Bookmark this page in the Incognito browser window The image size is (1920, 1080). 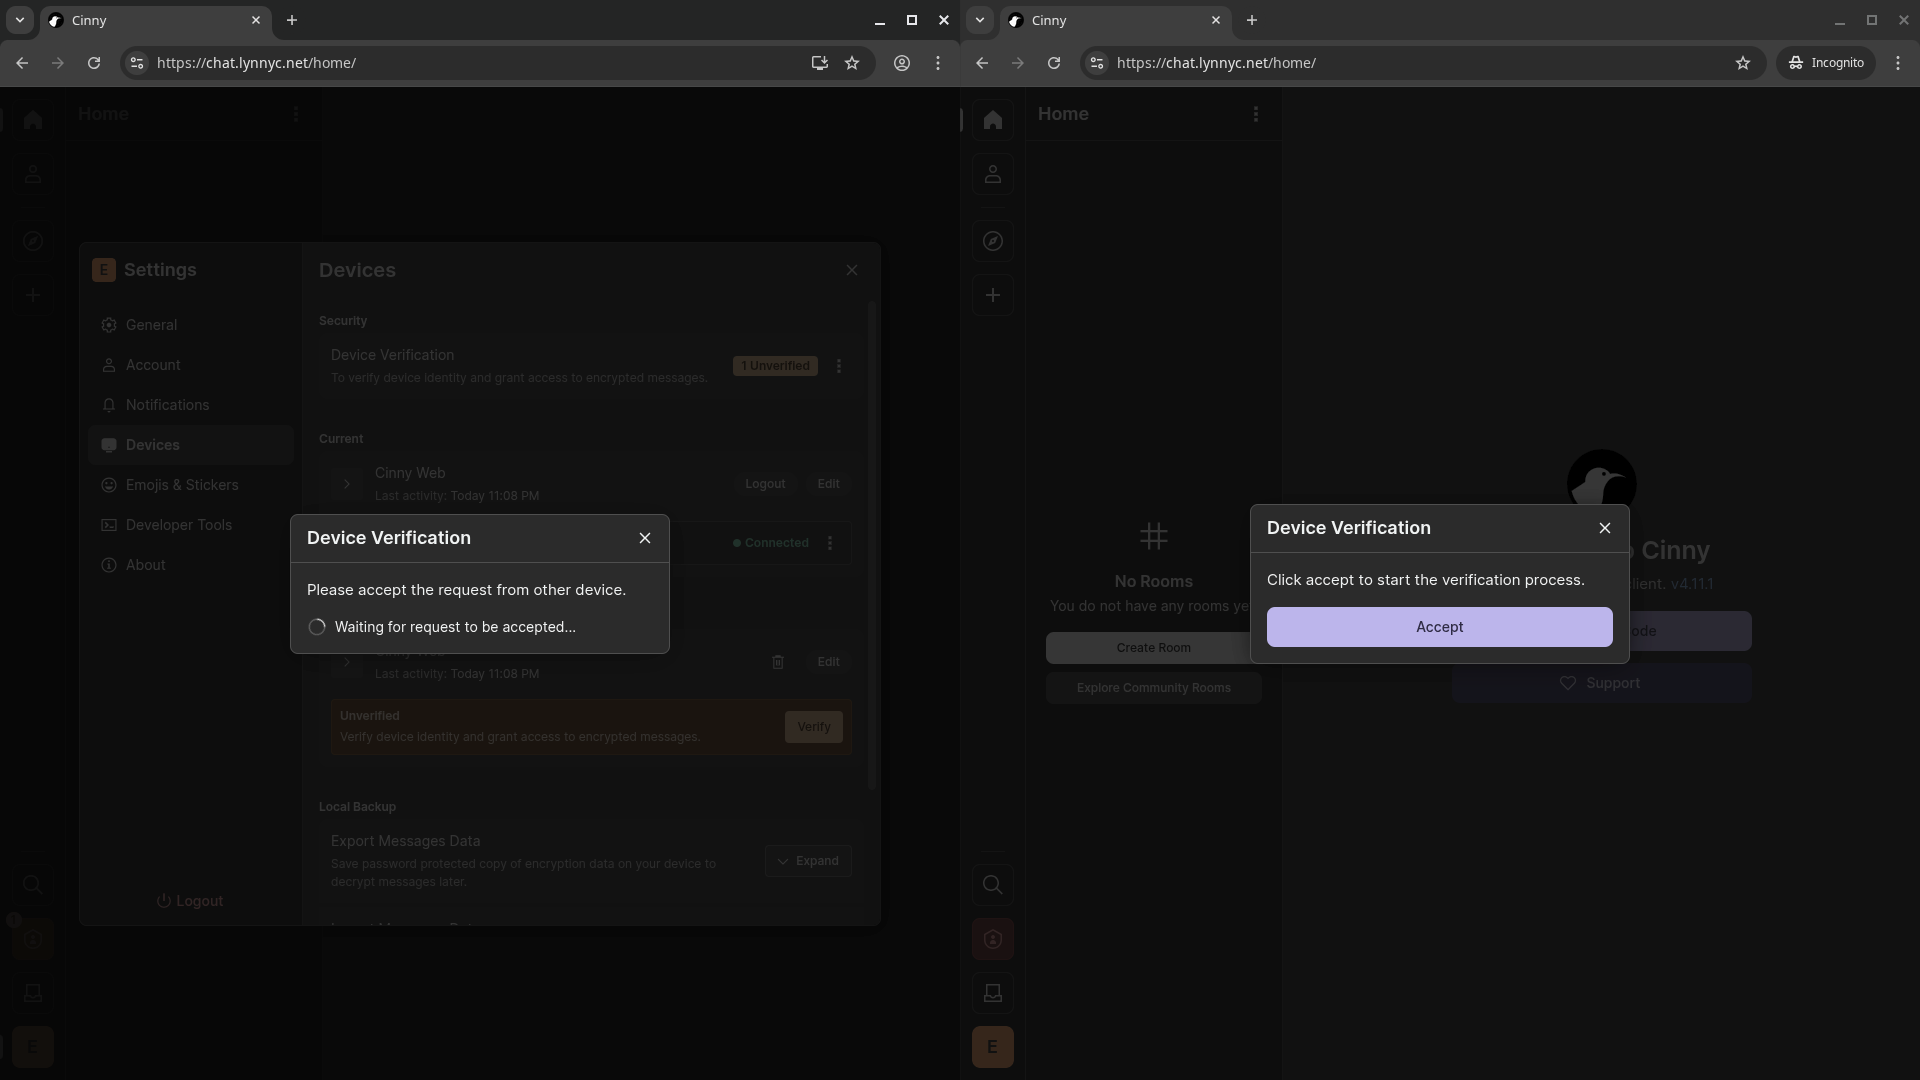coord(1743,63)
